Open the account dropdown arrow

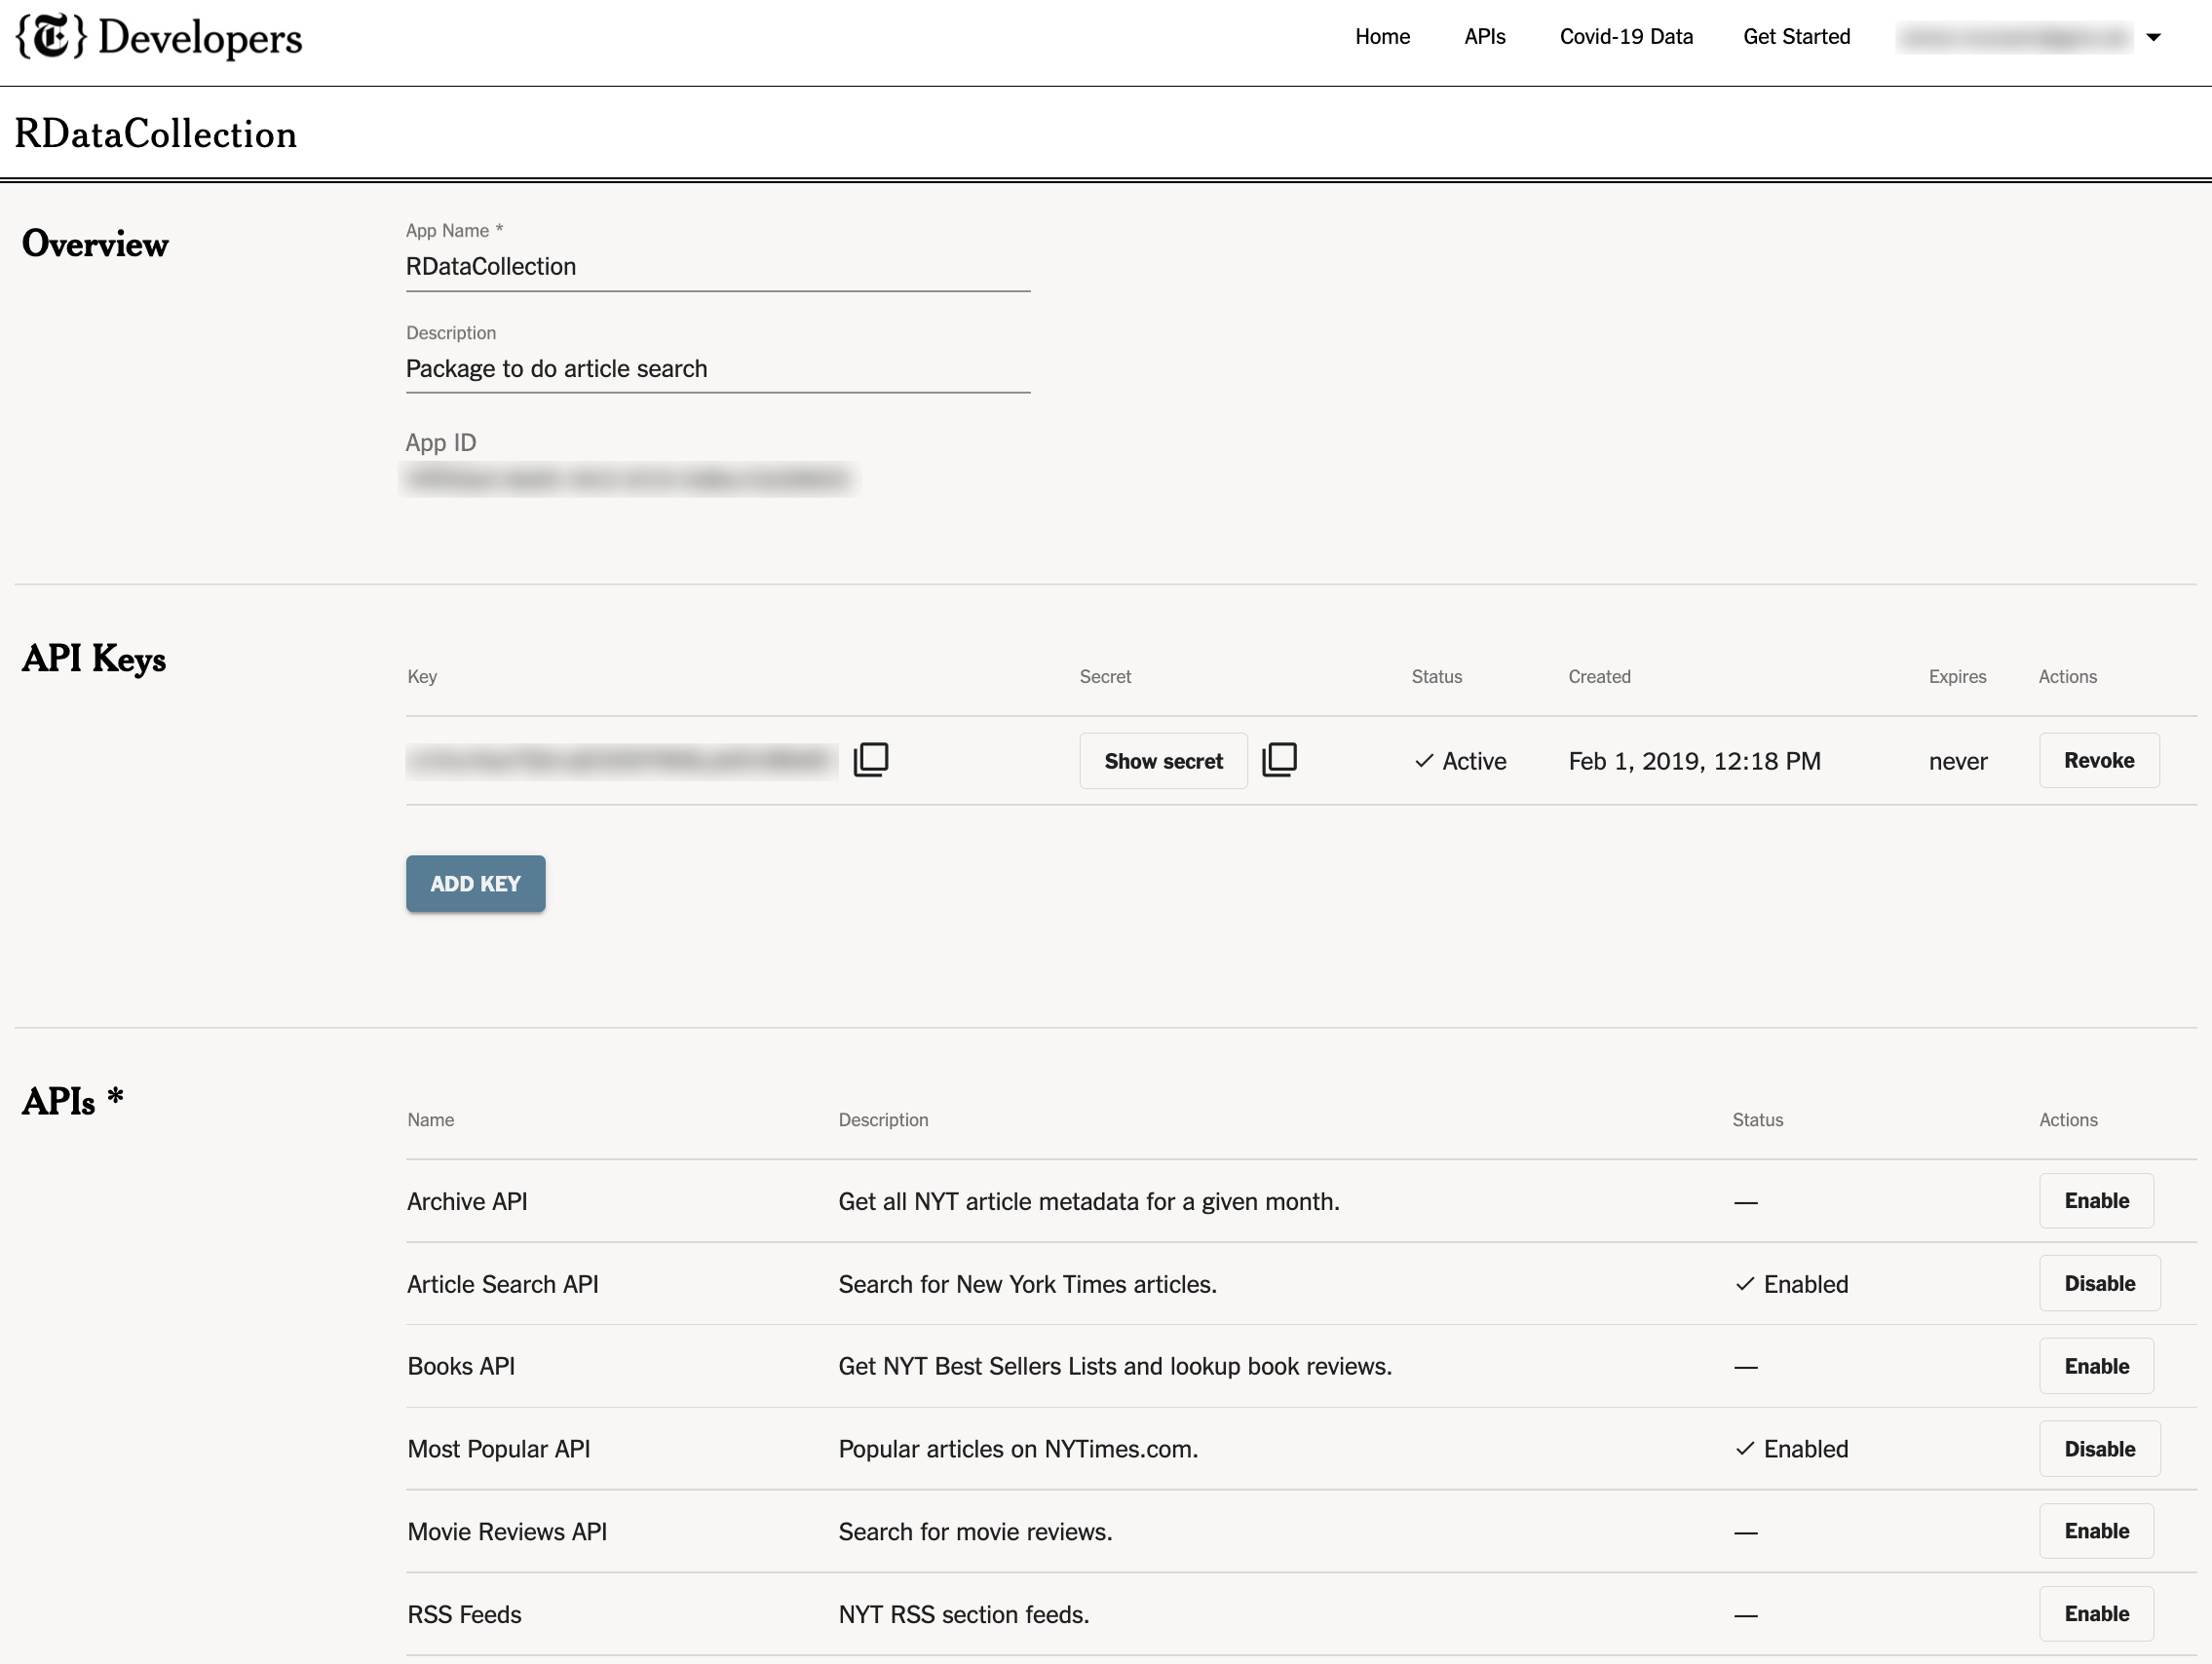[x=2153, y=38]
